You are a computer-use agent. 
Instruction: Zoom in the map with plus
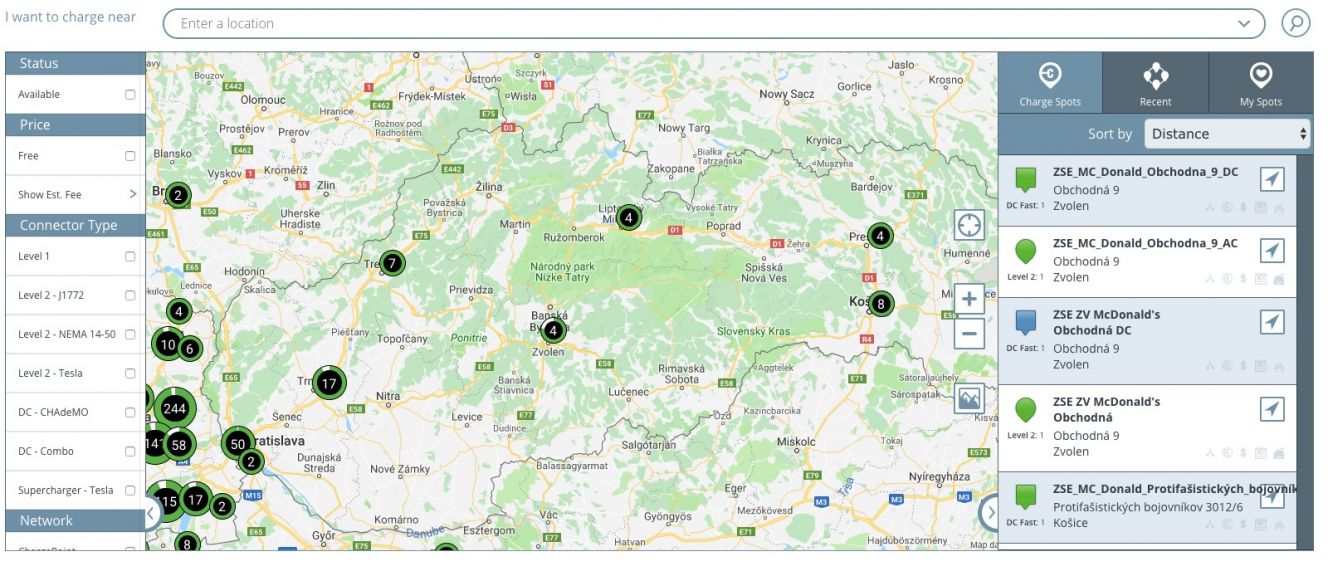pos(969,298)
